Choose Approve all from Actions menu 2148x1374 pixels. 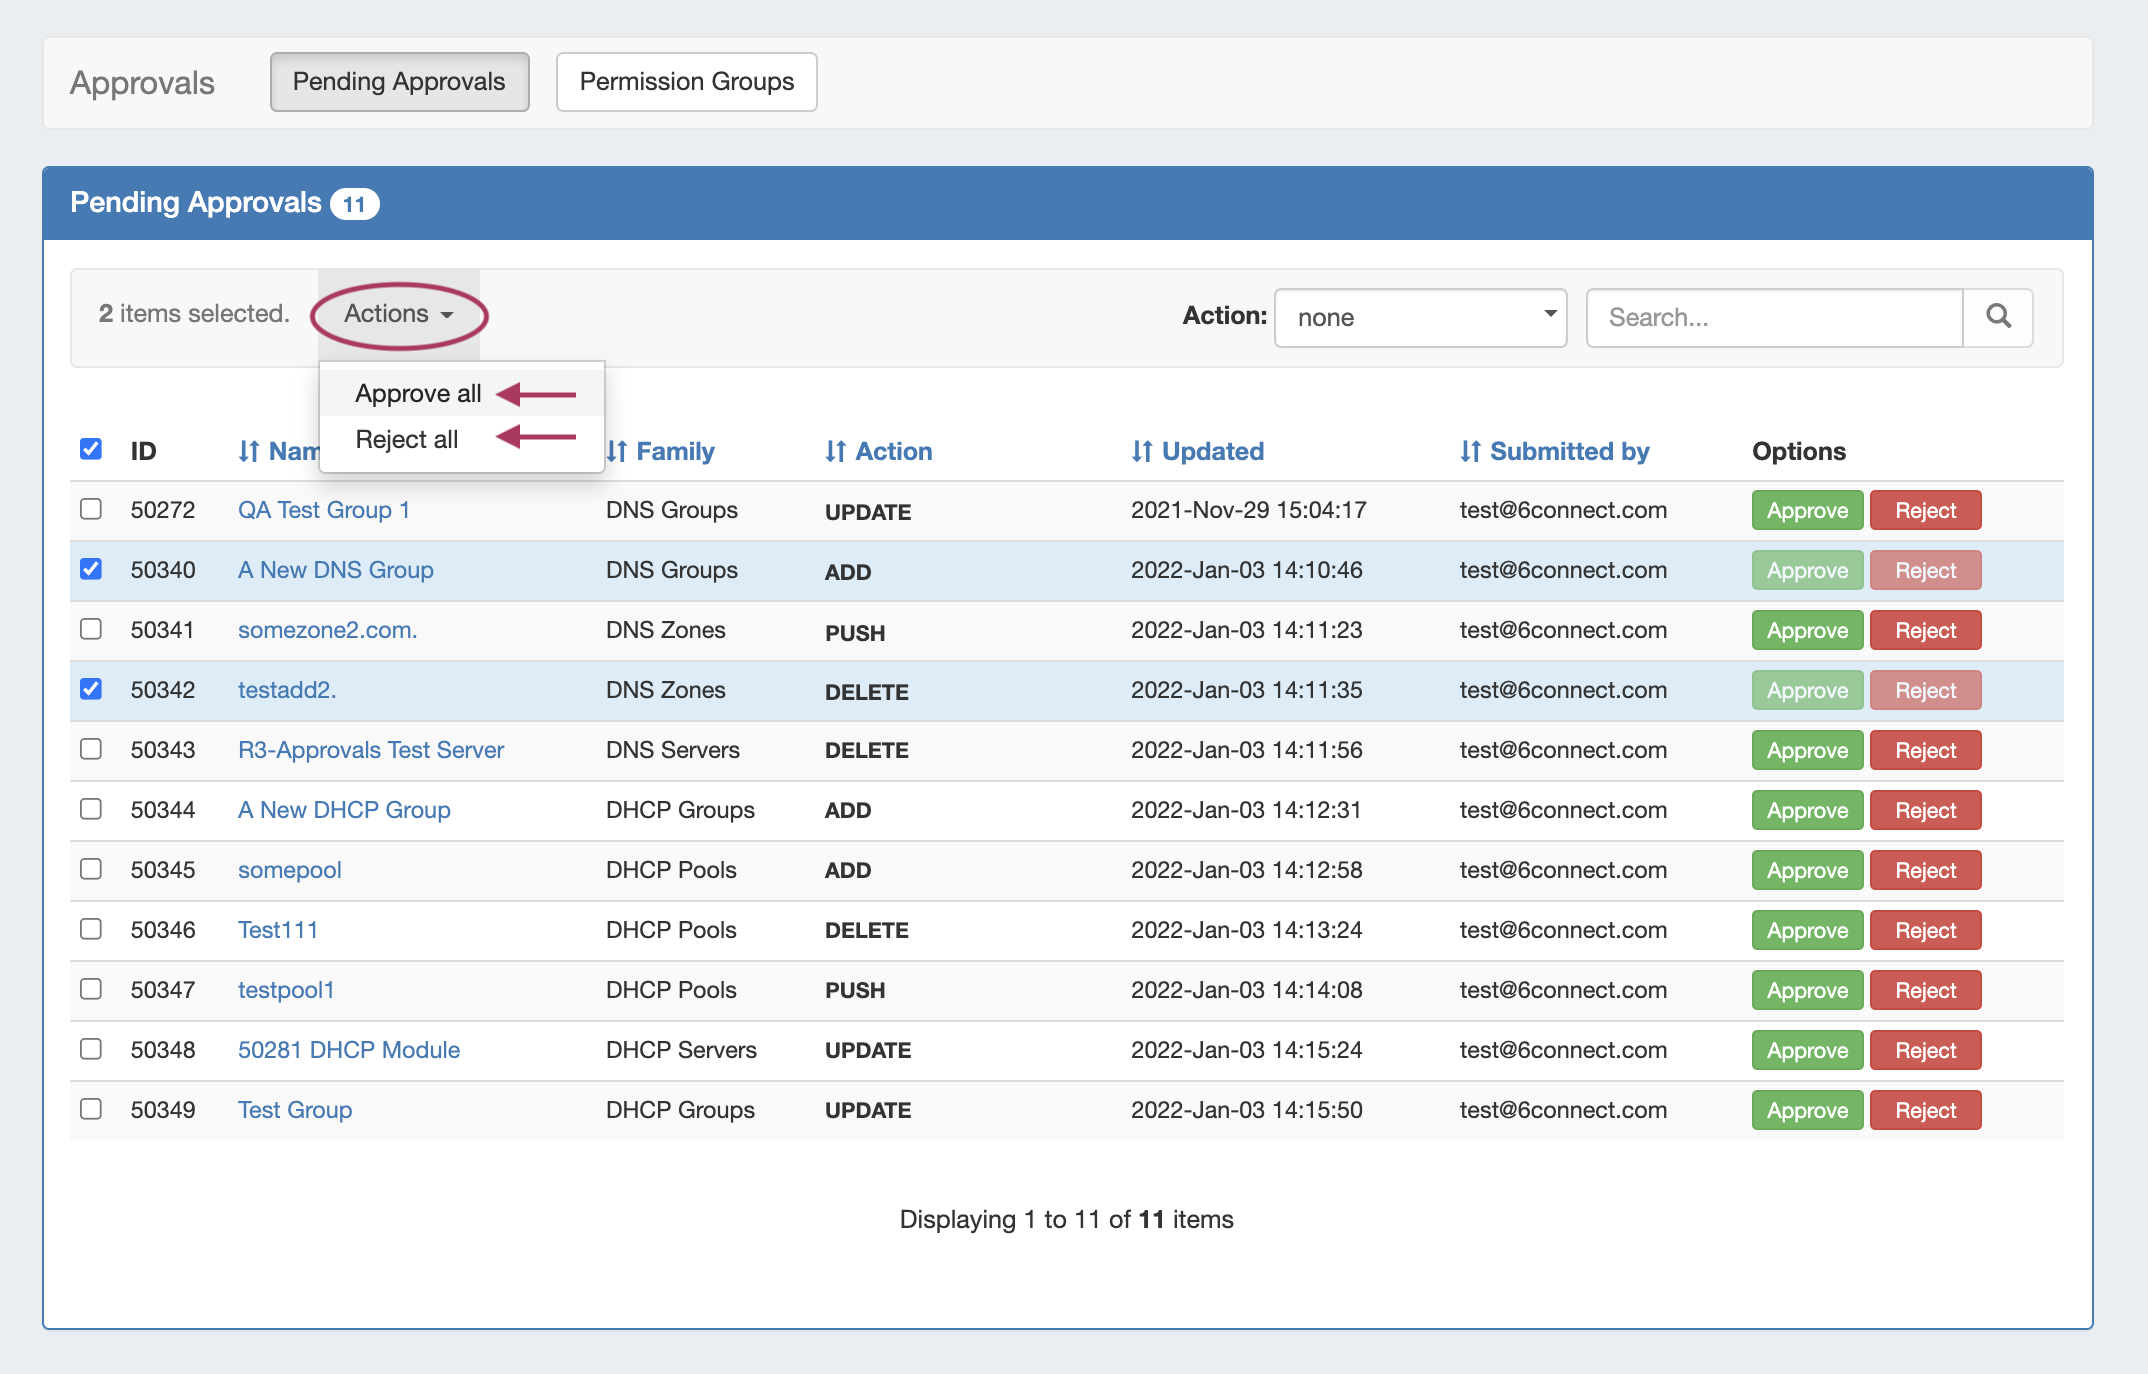coord(418,393)
